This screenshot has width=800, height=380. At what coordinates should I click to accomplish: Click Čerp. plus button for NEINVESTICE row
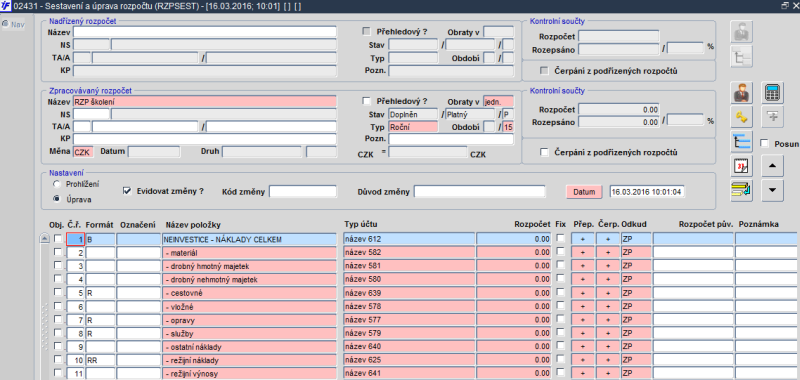point(608,239)
